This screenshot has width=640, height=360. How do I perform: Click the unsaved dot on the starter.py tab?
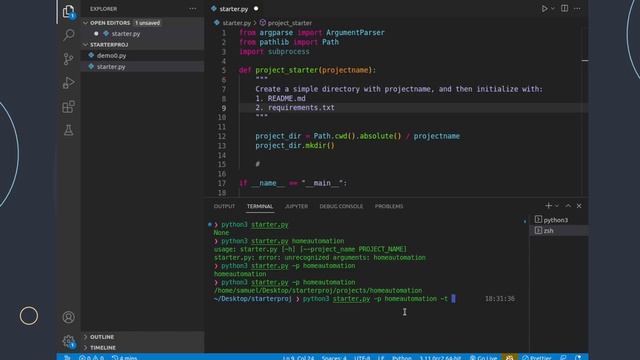coord(256,9)
